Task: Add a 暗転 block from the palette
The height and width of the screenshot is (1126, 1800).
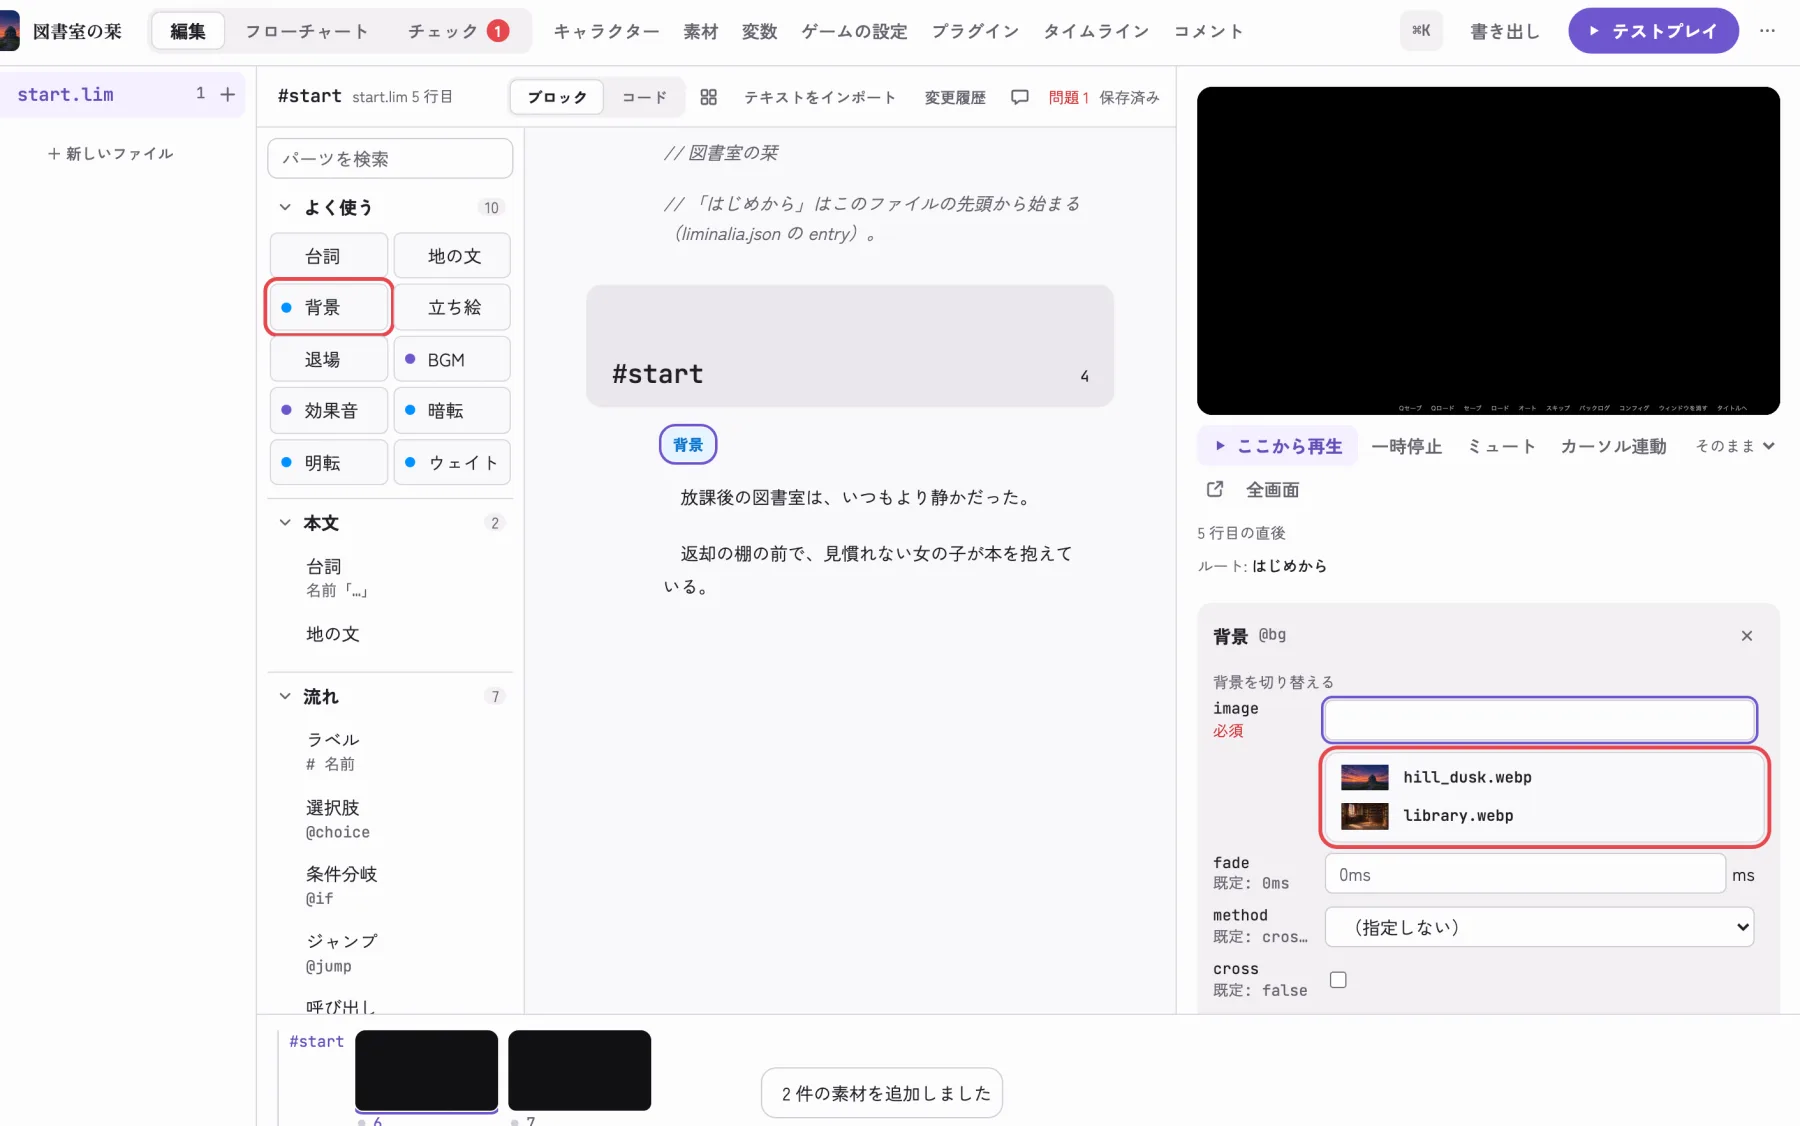Action: coord(452,410)
